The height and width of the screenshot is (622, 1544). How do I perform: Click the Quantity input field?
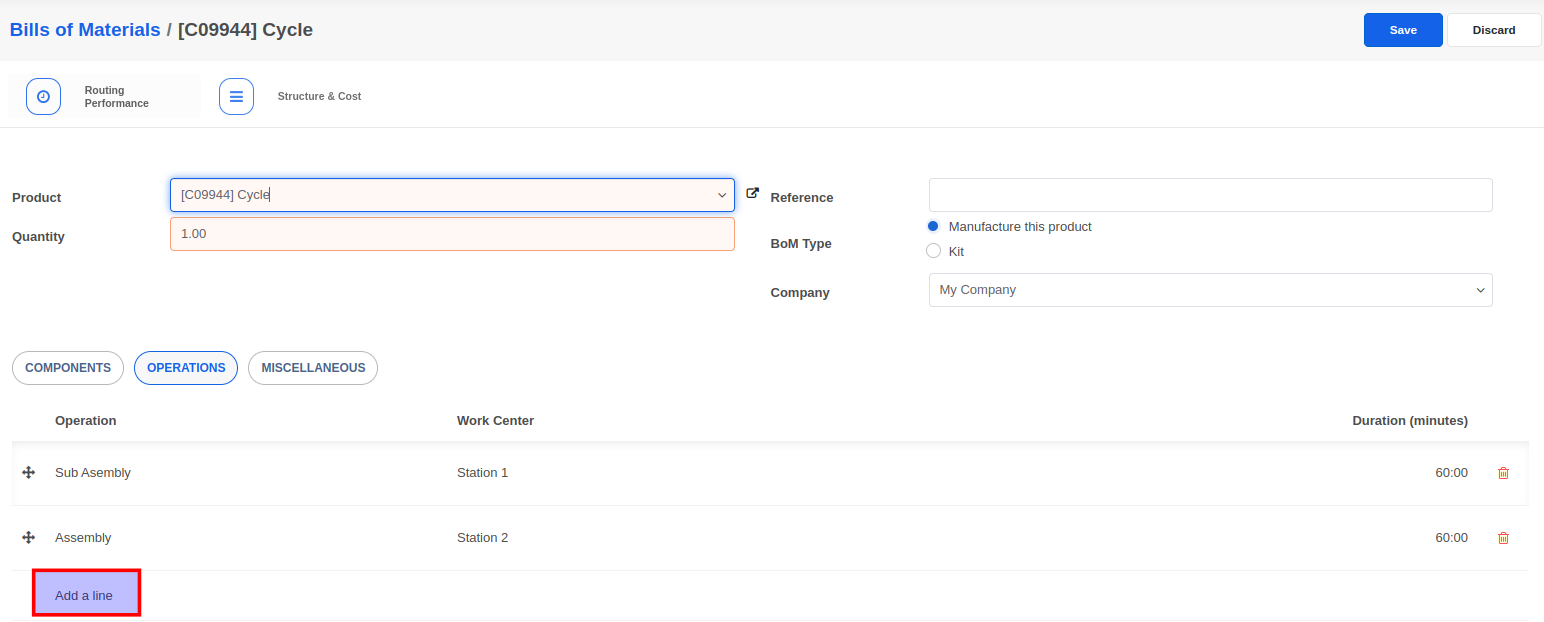coord(452,234)
